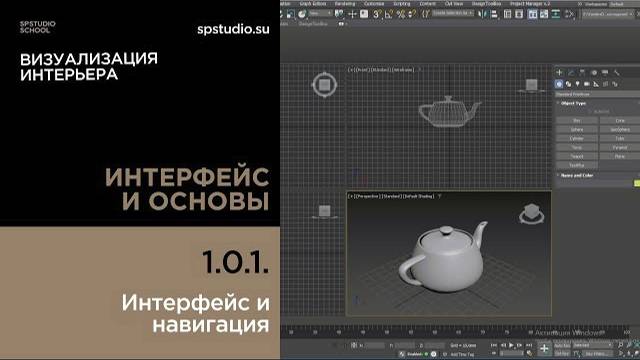This screenshot has width=640, height=360.
Task: Click the green object color swatch
Action: [x=637, y=183]
